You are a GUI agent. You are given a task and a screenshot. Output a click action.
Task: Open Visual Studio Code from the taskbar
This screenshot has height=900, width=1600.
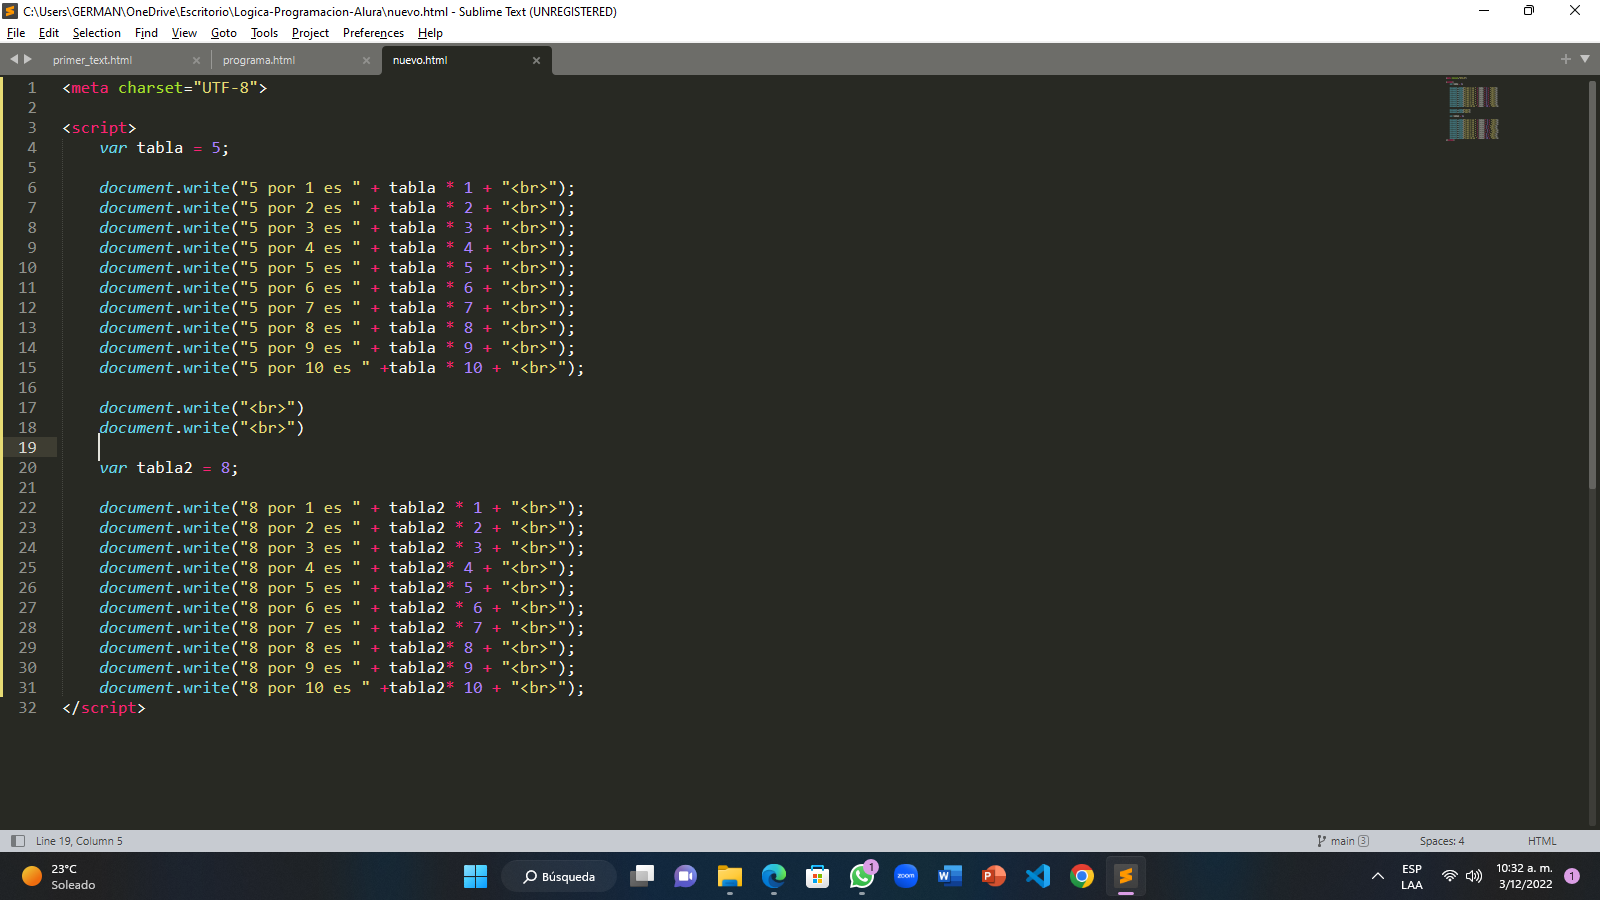click(1037, 877)
